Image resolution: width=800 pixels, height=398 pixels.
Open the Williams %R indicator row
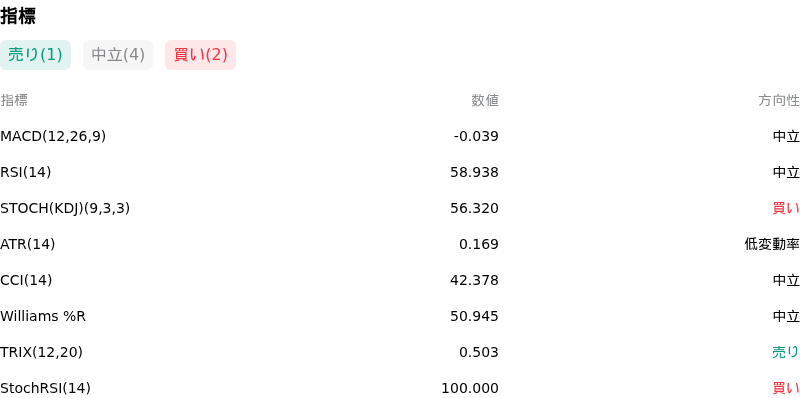pyautogui.click(x=400, y=316)
